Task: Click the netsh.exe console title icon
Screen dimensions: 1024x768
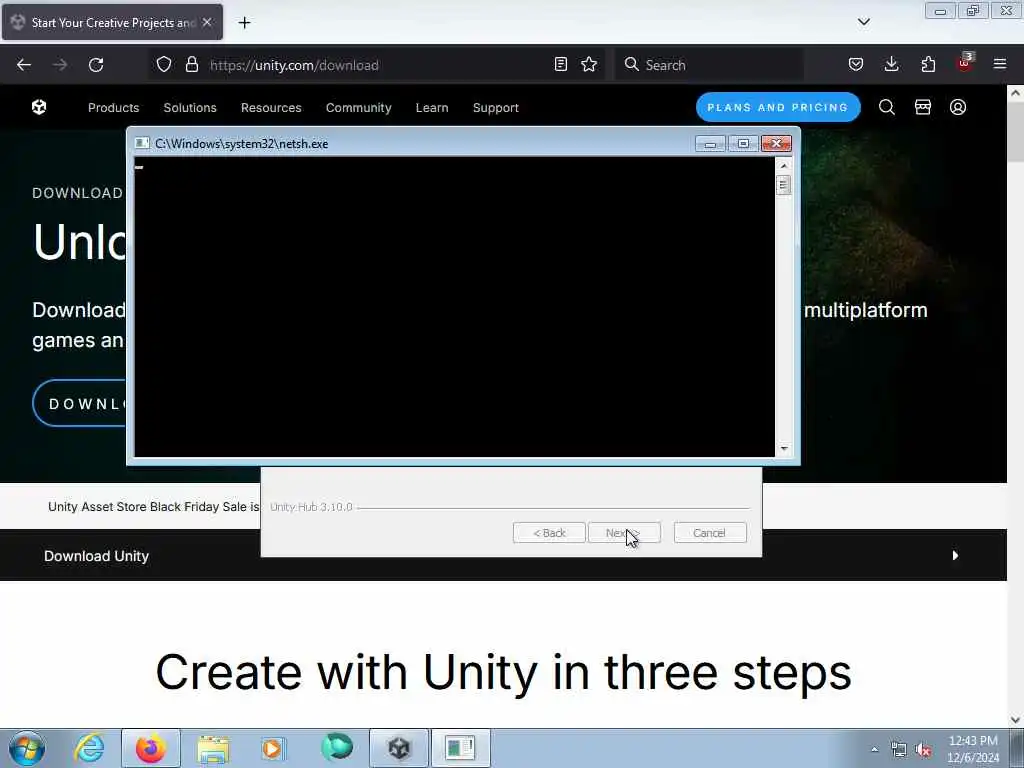Action: tap(142, 143)
